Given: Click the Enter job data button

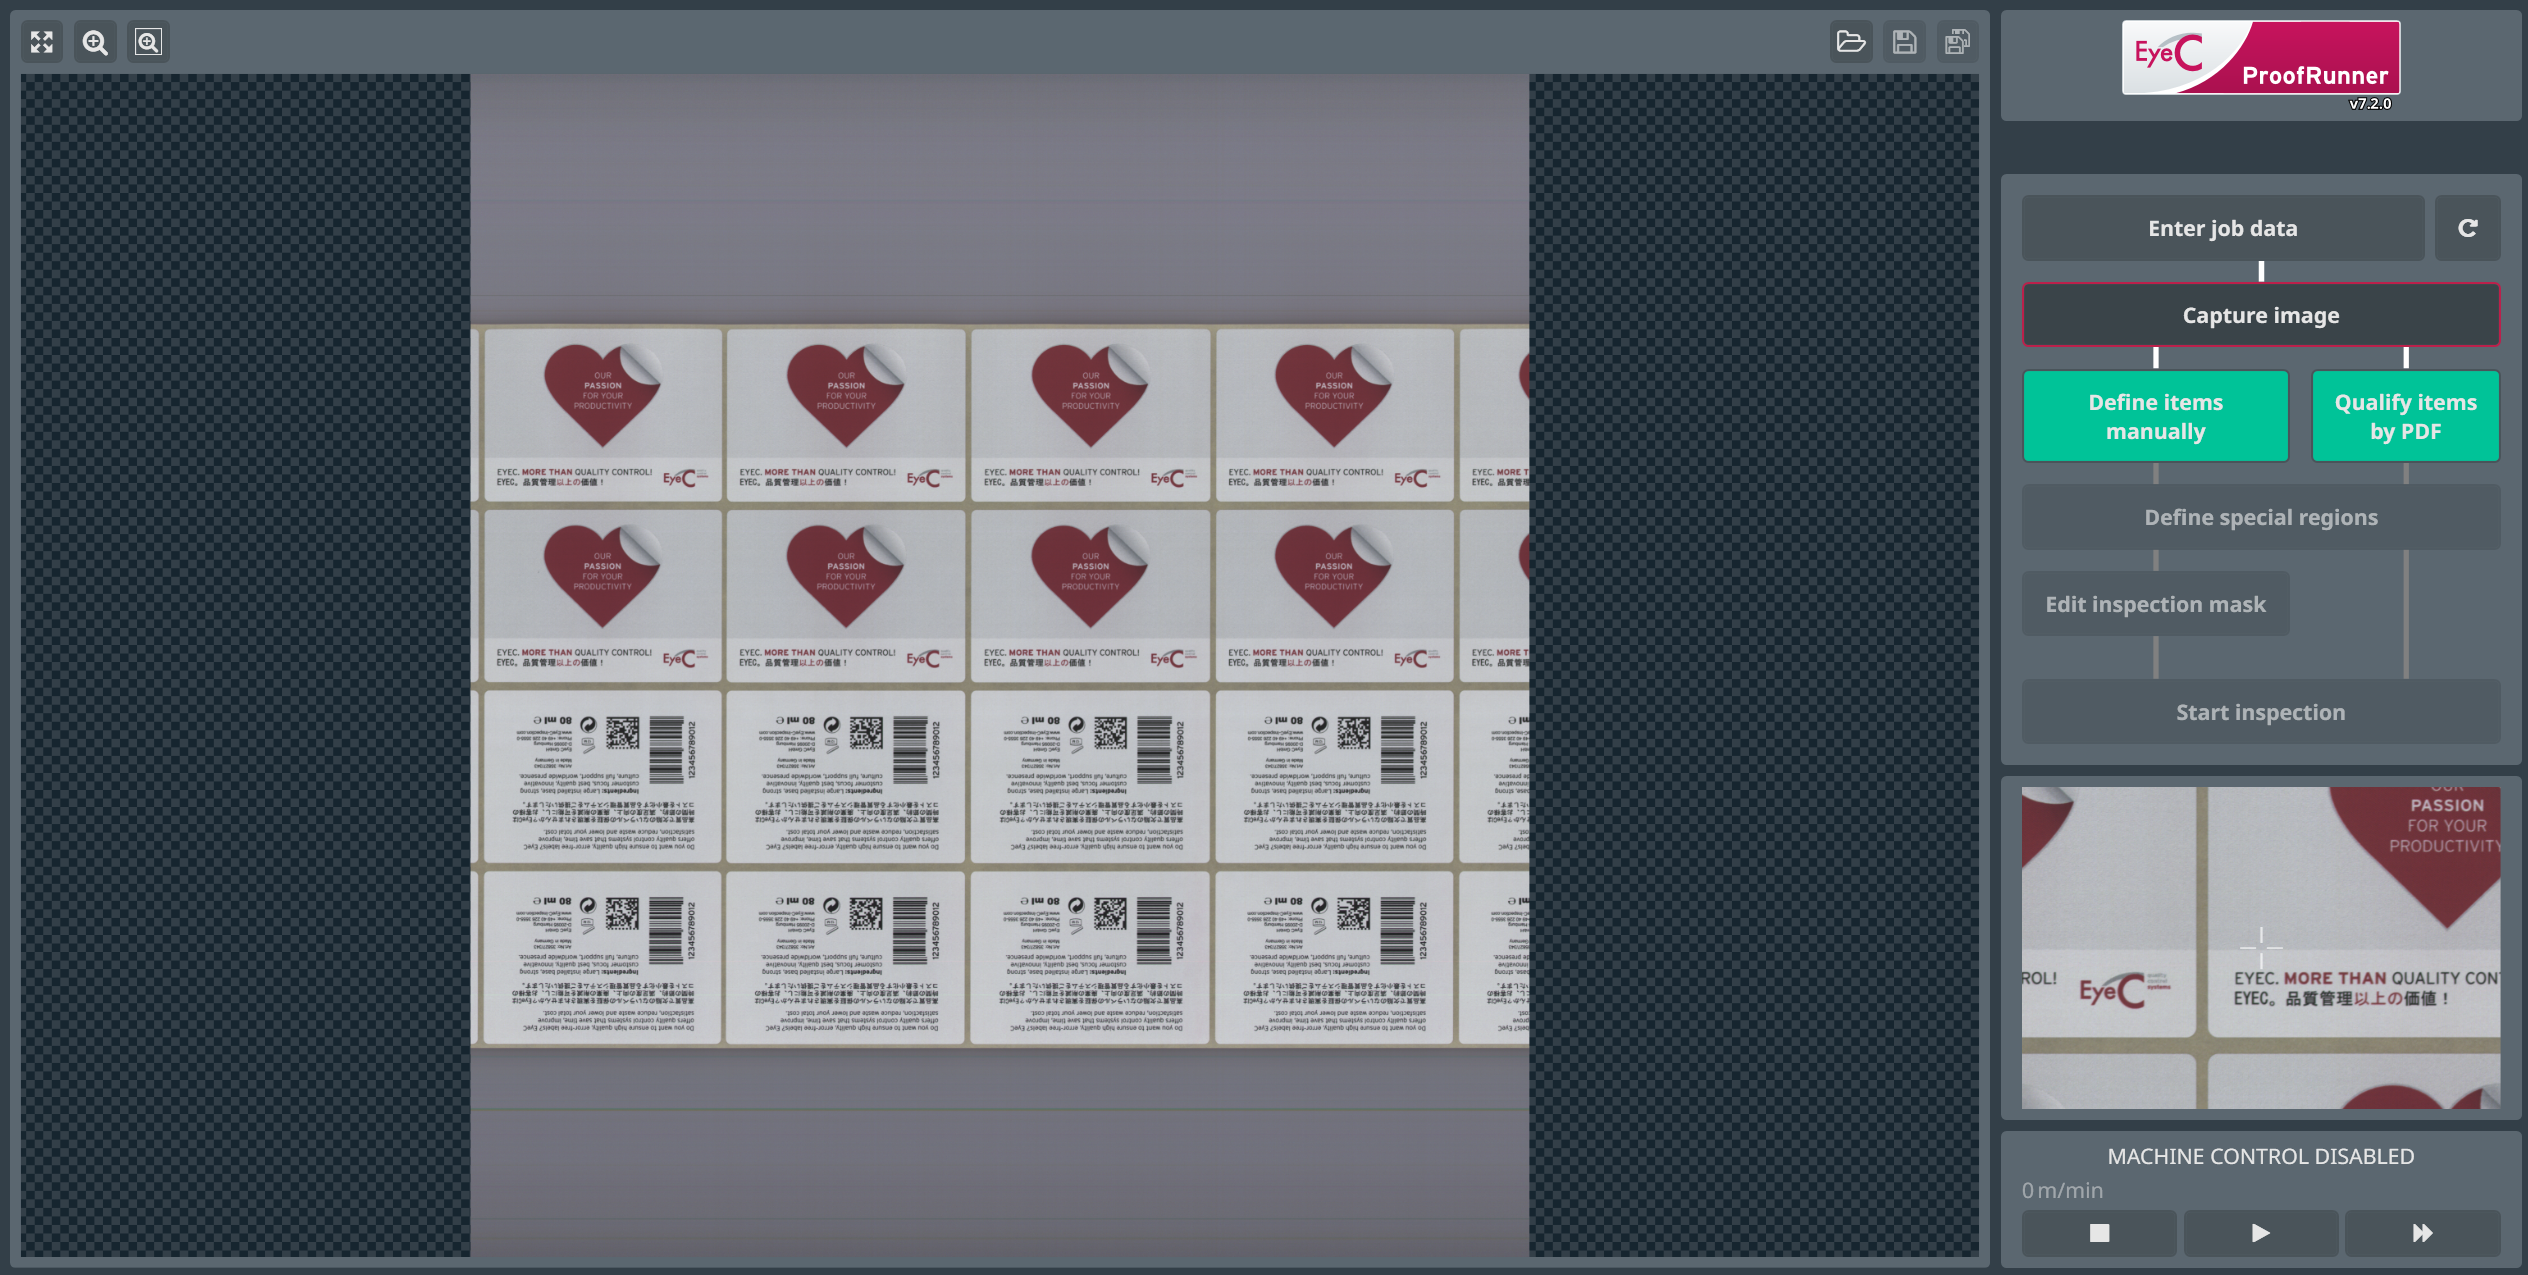Looking at the screenshot, I should pyautogui.click(x=2223, y=228).
